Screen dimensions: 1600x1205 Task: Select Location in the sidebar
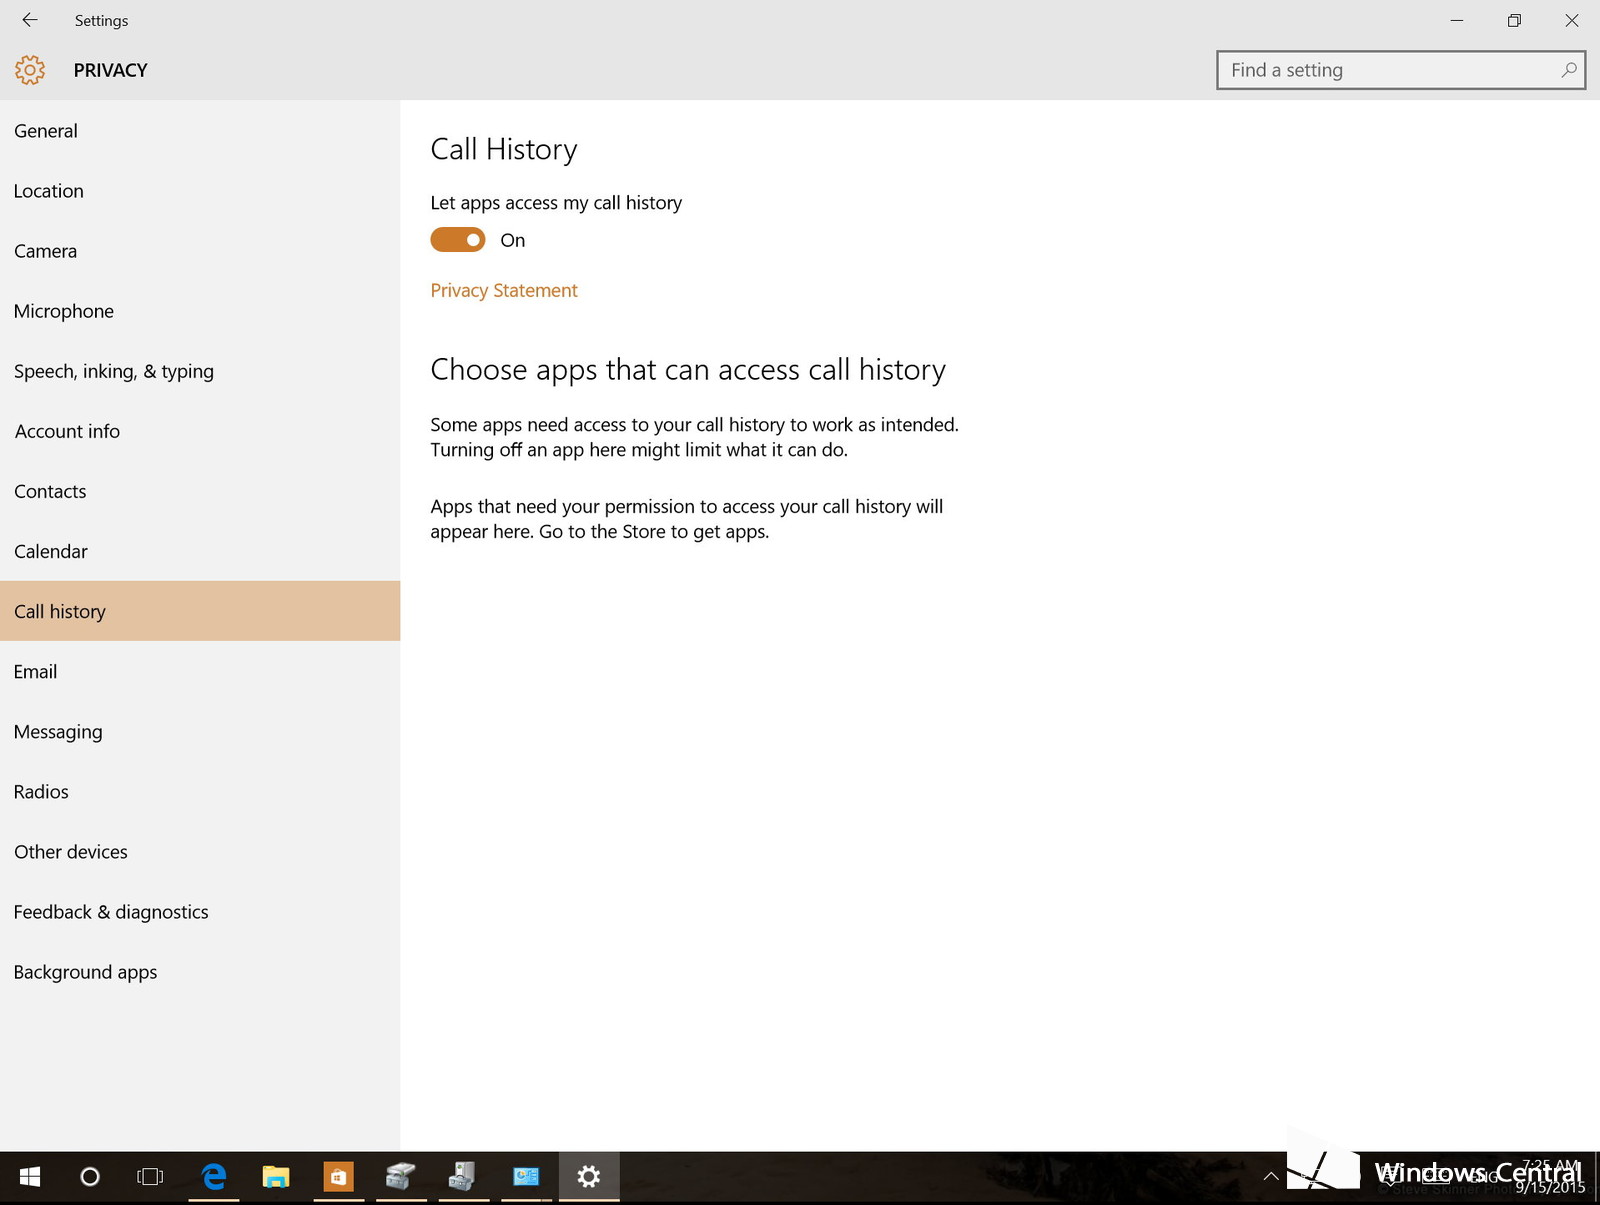tap(200, 191)
